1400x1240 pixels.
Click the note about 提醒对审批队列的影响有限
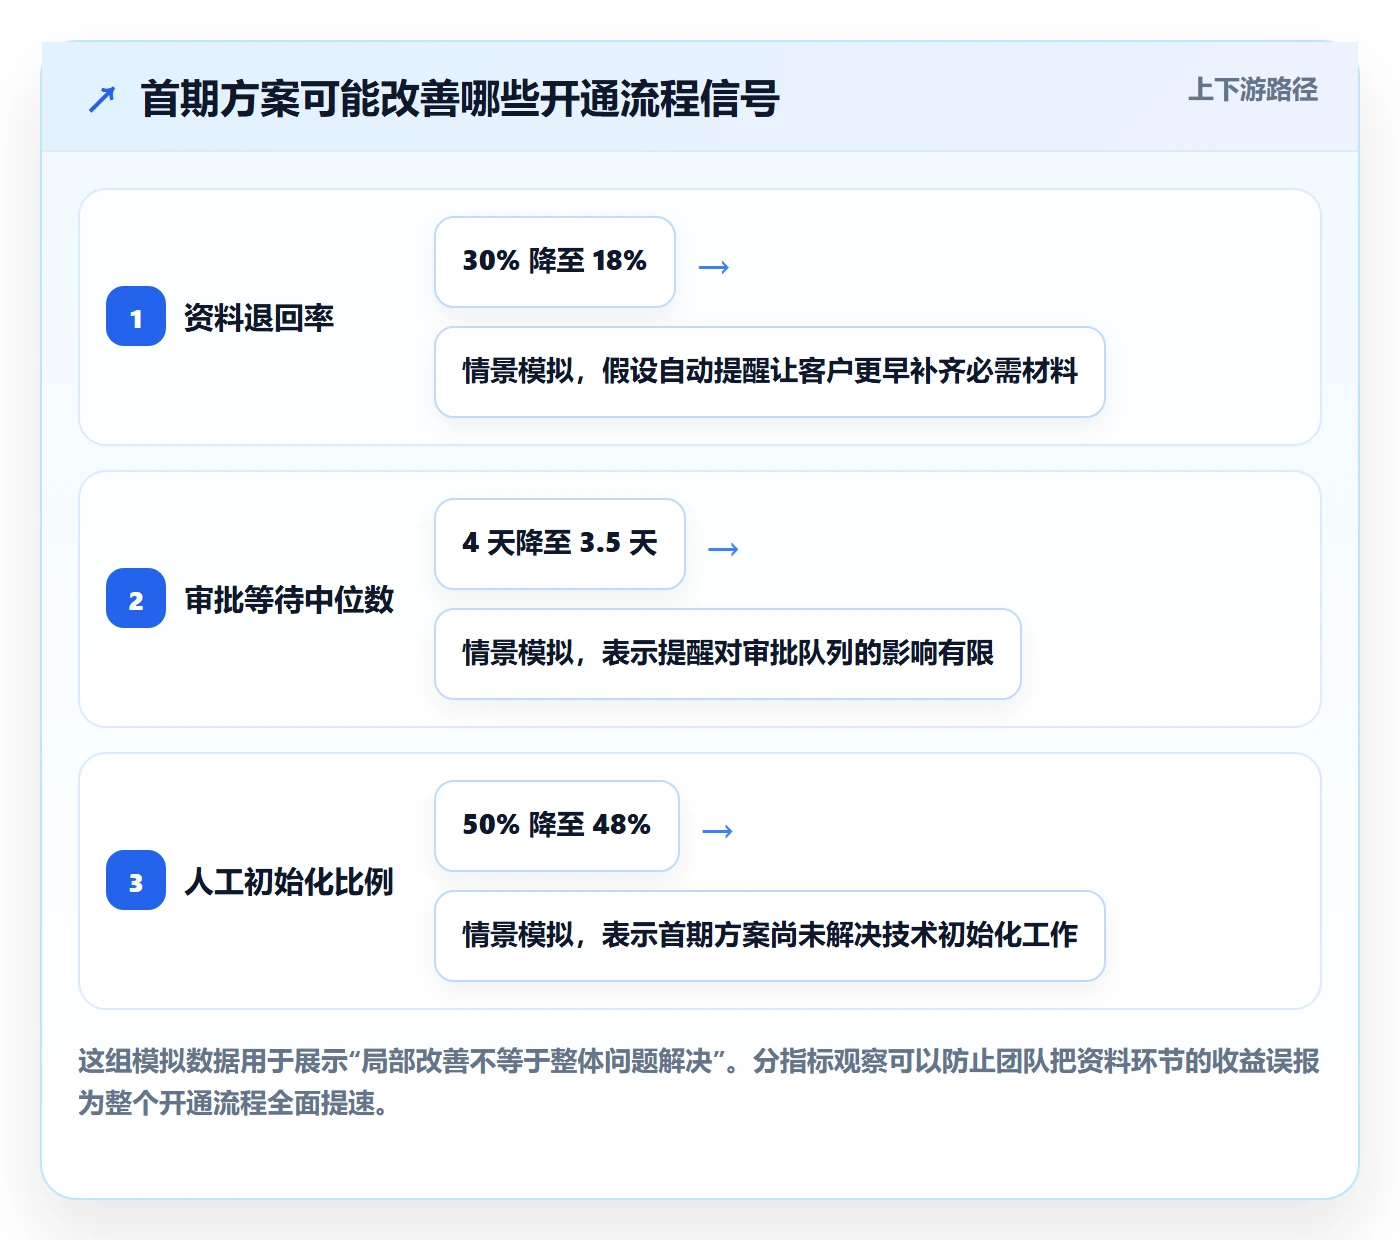(x=728, y=654)
